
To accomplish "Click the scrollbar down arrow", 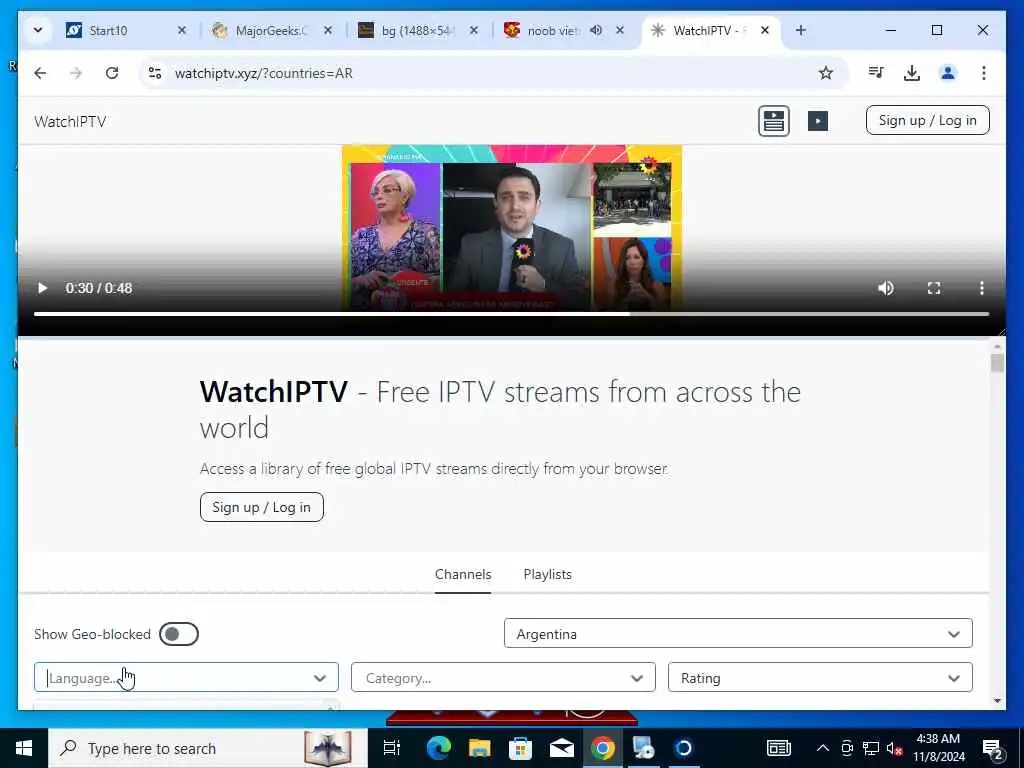I will coord(997,701).
